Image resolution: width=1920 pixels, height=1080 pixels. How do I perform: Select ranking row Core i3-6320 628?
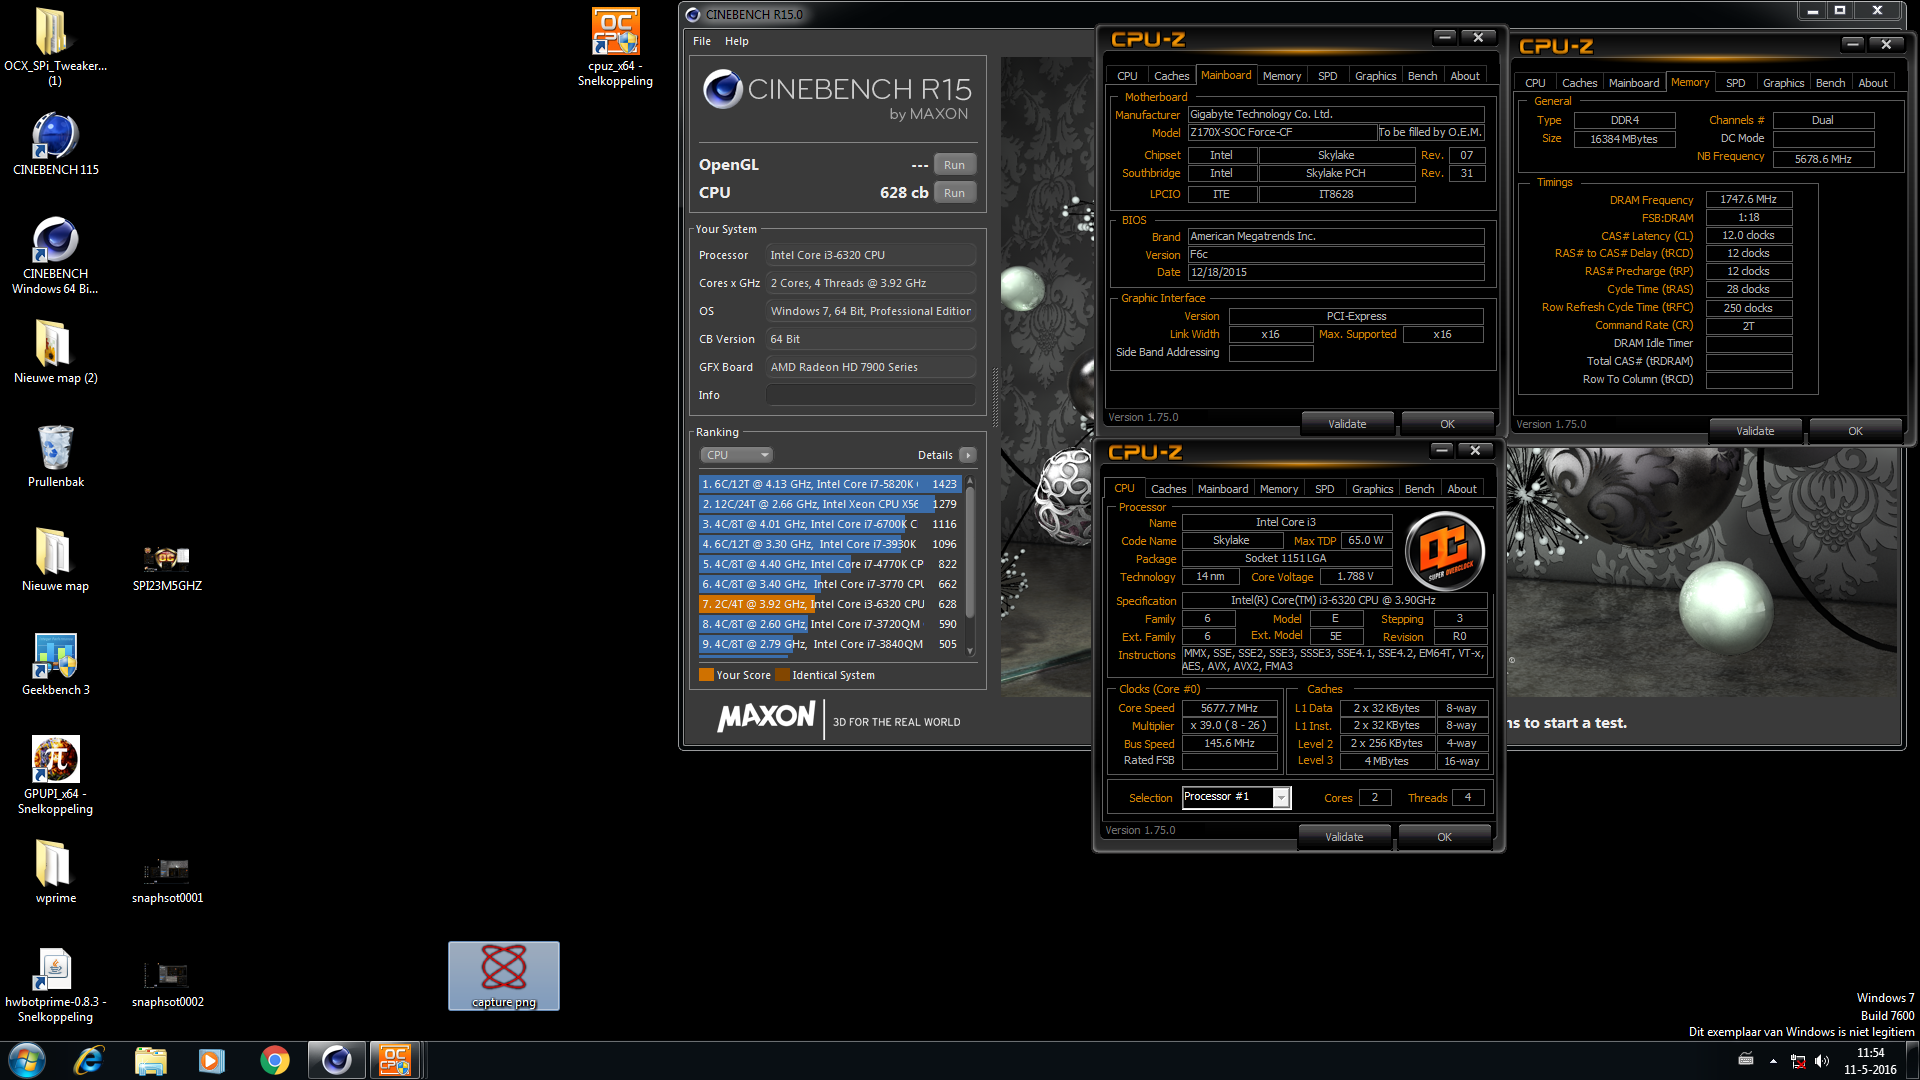coord(830,604)
